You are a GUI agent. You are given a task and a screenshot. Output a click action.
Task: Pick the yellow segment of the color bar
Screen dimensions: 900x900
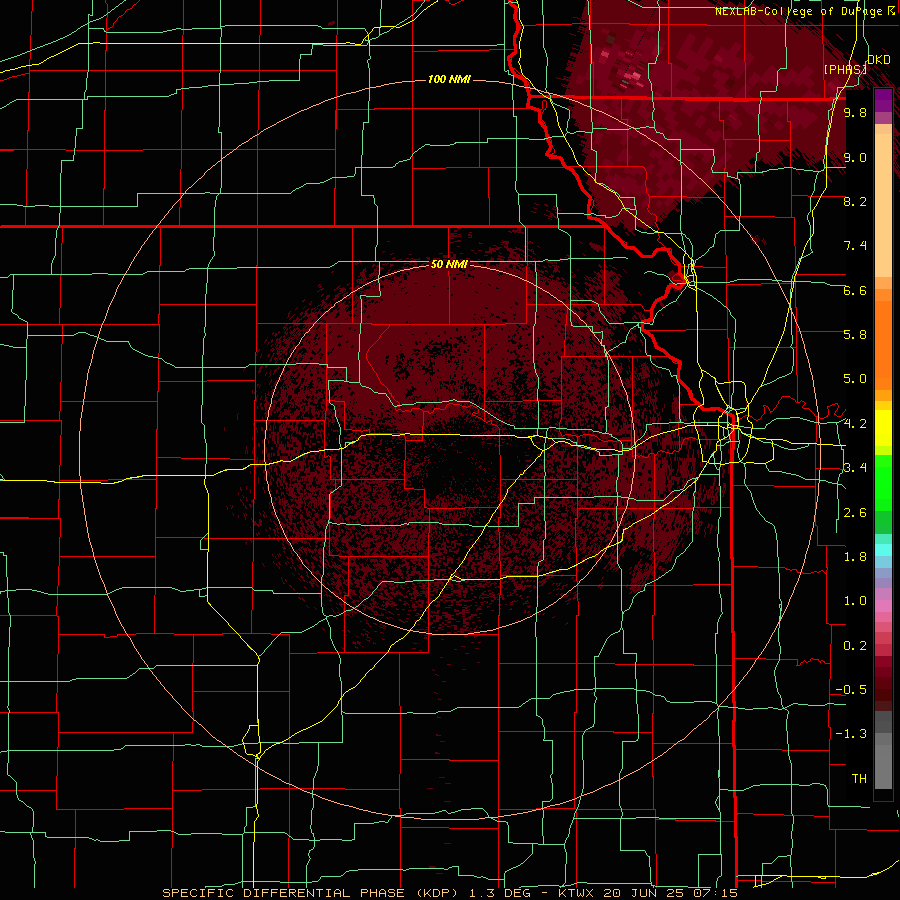(x=883, y=428)
